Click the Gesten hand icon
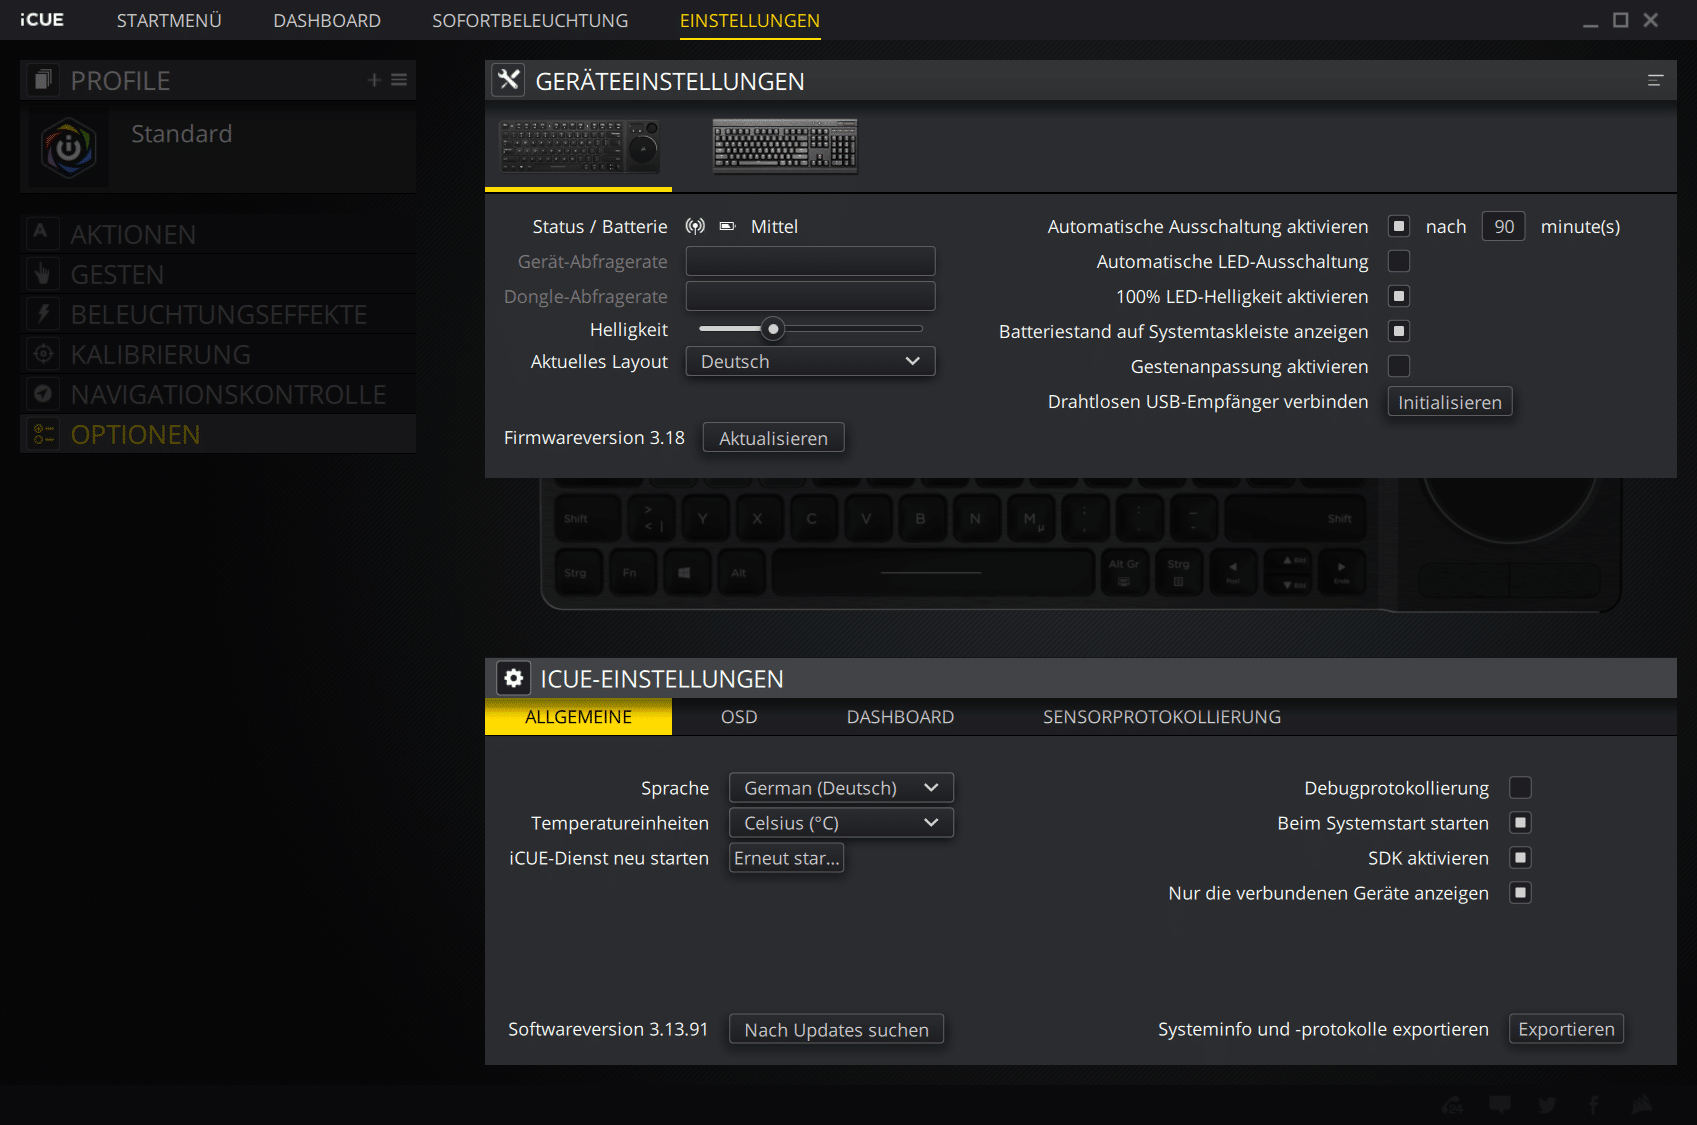The height and width of the screenshot is (1125, 1697). (x=42, y=274)
